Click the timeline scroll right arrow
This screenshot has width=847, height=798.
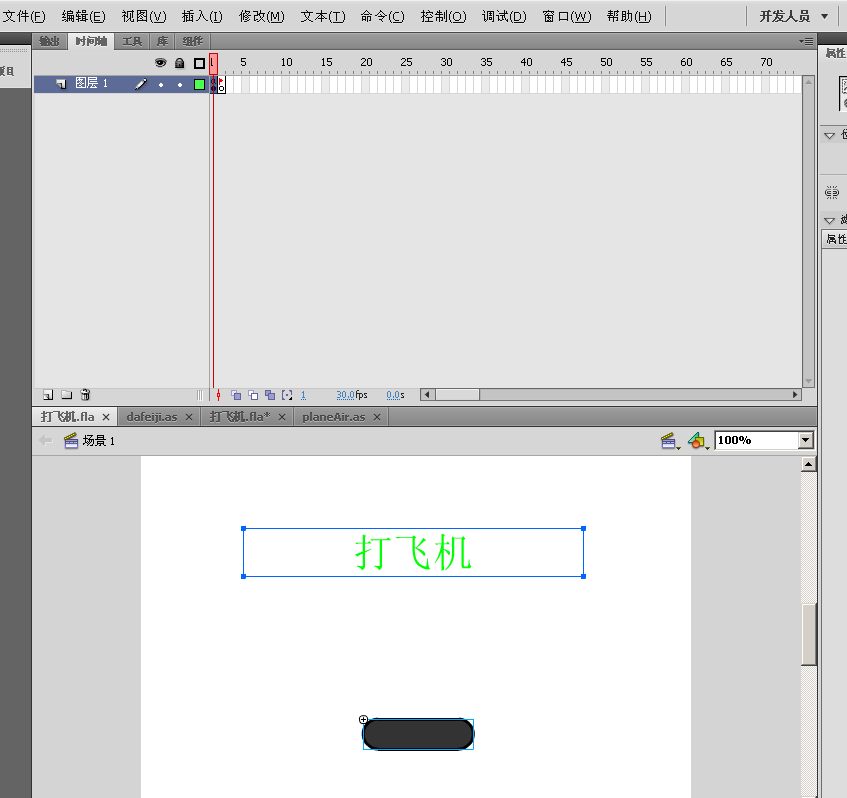click(x=795, y=394)
